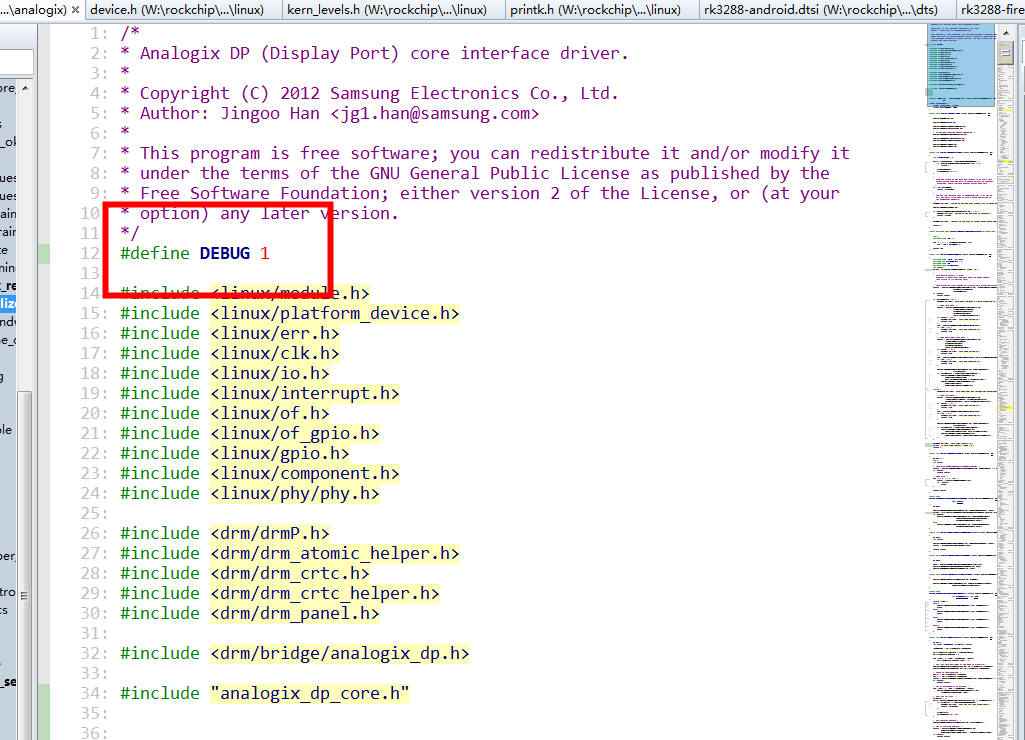Click line number 25 in the gutter
Screen dimensions: 1025x740
[x=94, y=514]
